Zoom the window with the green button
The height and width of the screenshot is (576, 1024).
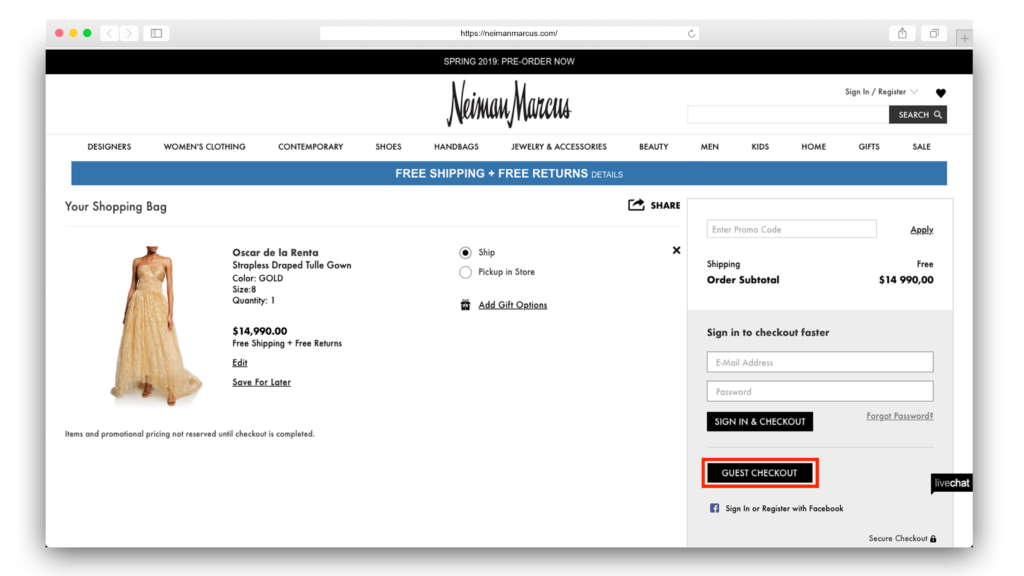tap(87, 33)
